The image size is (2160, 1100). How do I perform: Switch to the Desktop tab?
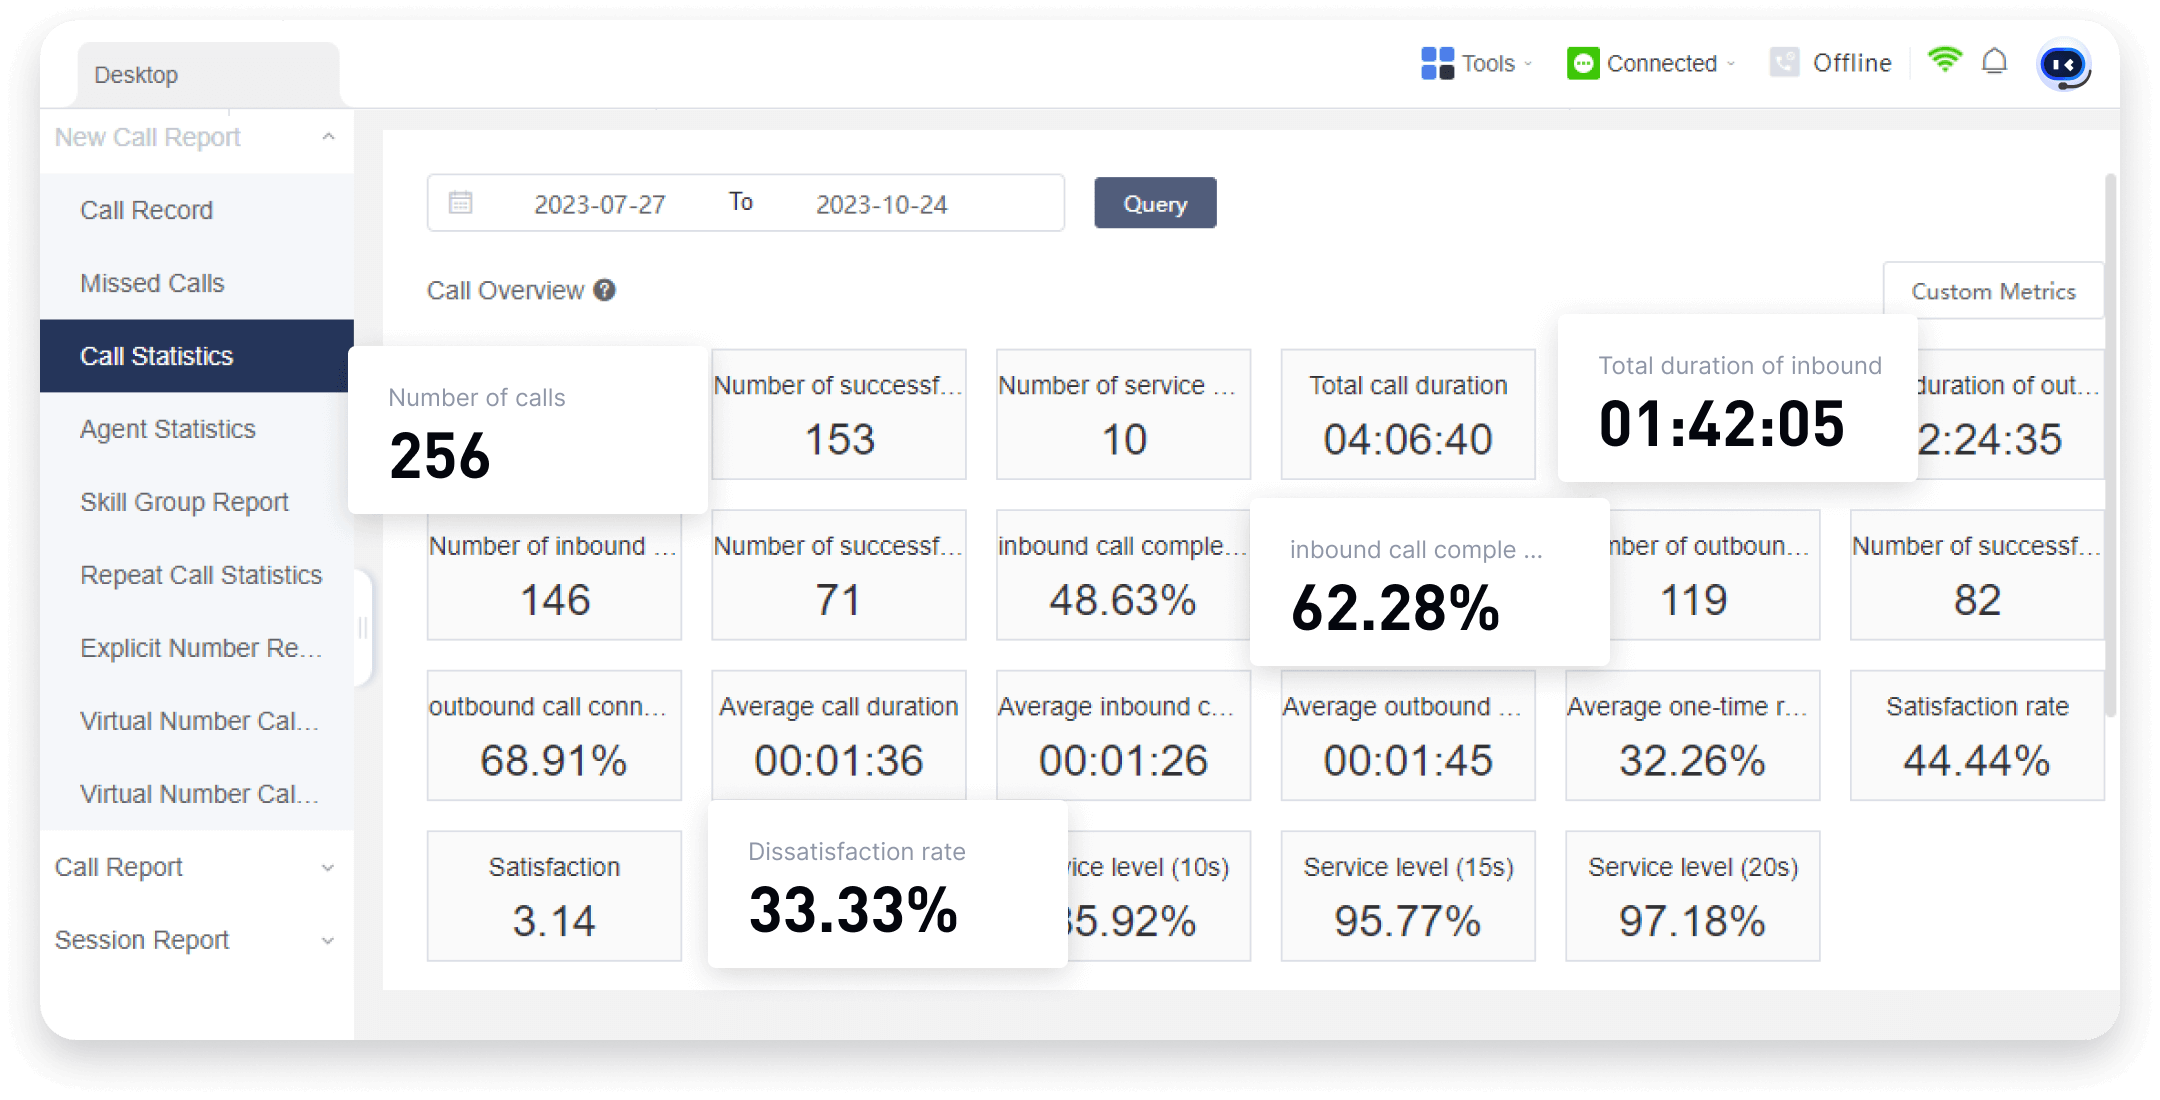click(x=136, y=74)
